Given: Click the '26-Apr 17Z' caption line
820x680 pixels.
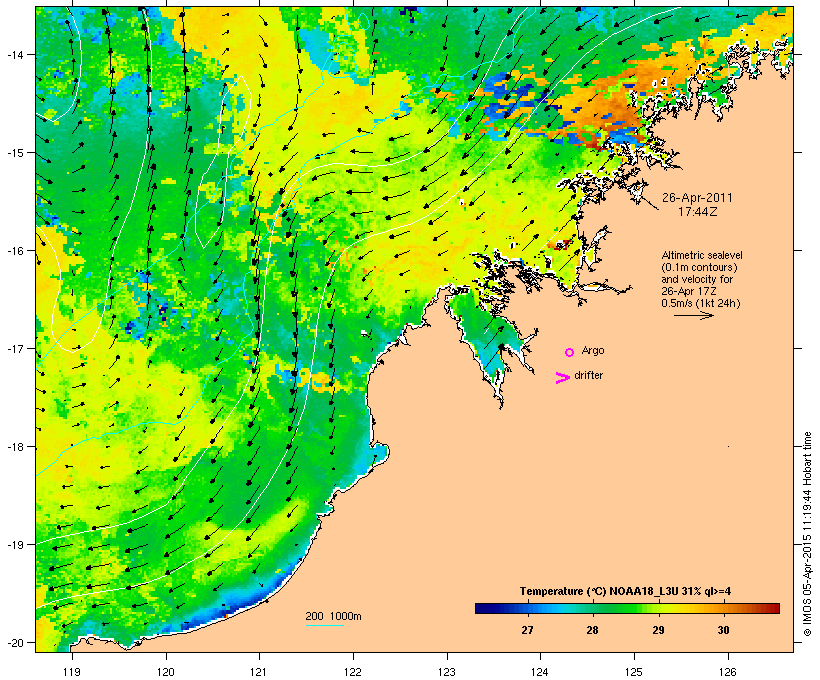Looking at the screenshot, I should point(689,291).
